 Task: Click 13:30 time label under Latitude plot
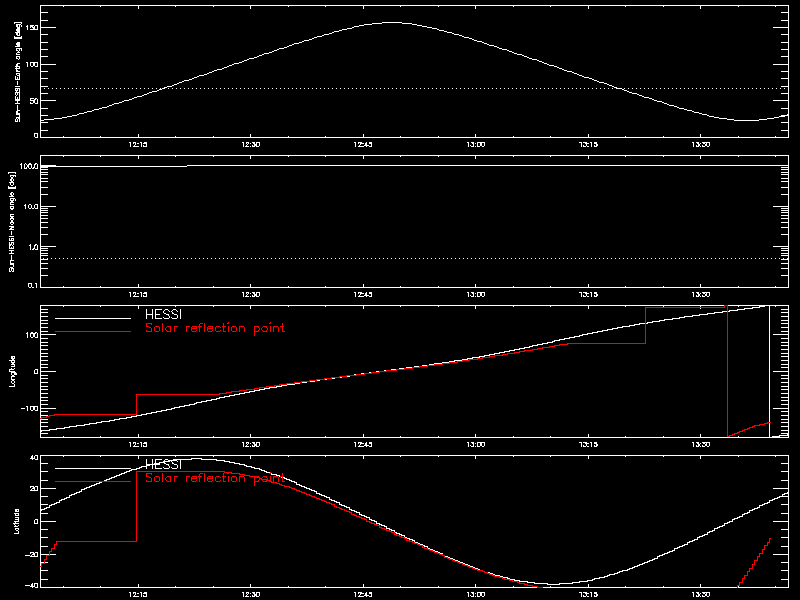[x=701, y=594]
